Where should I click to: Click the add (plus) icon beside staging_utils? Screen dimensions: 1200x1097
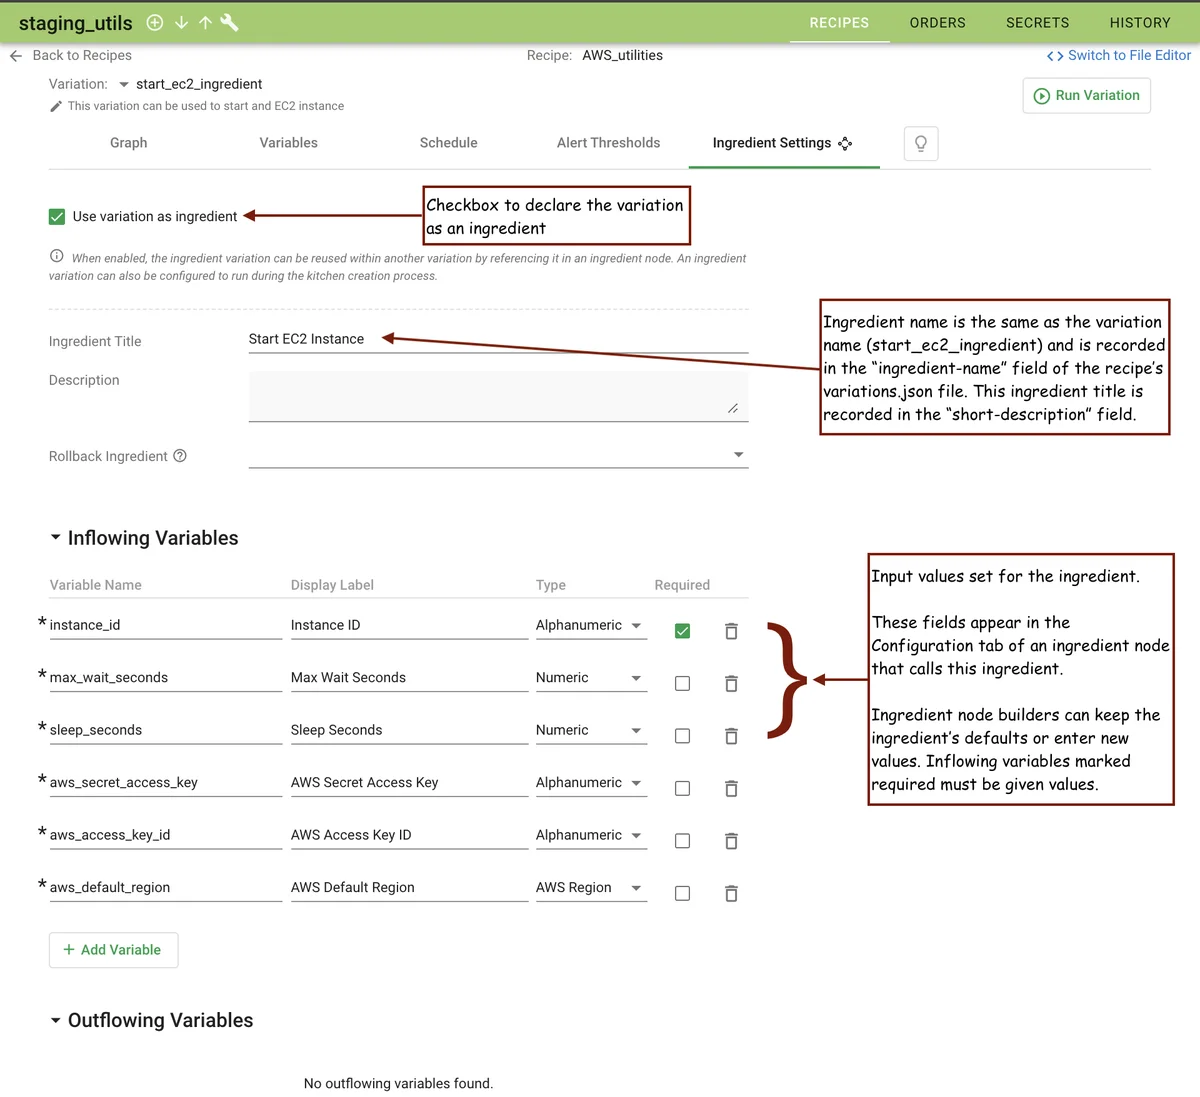(x=155, y=23)
